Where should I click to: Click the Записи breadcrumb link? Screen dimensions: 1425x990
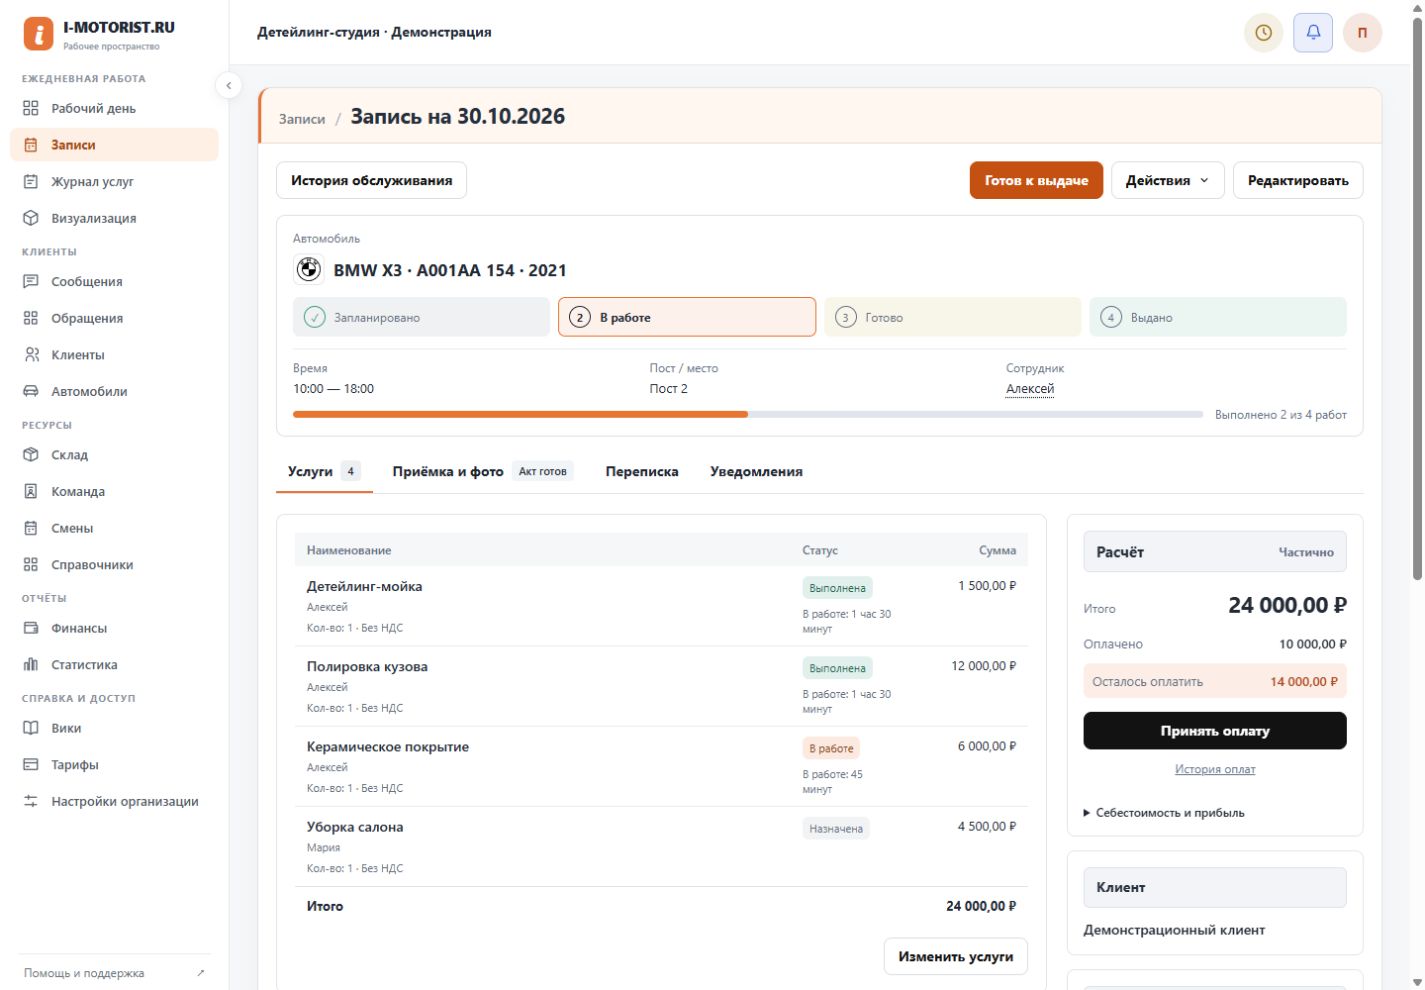[x=302, y=119]
